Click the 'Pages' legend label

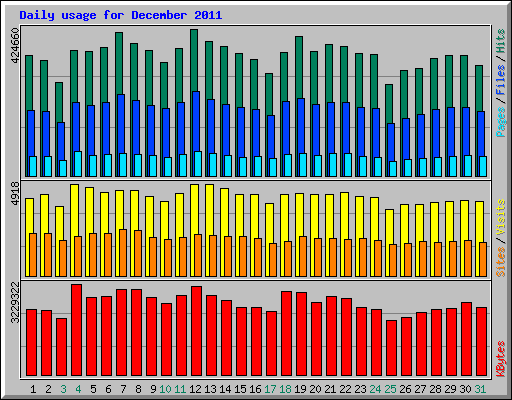[x=501, y=122]
